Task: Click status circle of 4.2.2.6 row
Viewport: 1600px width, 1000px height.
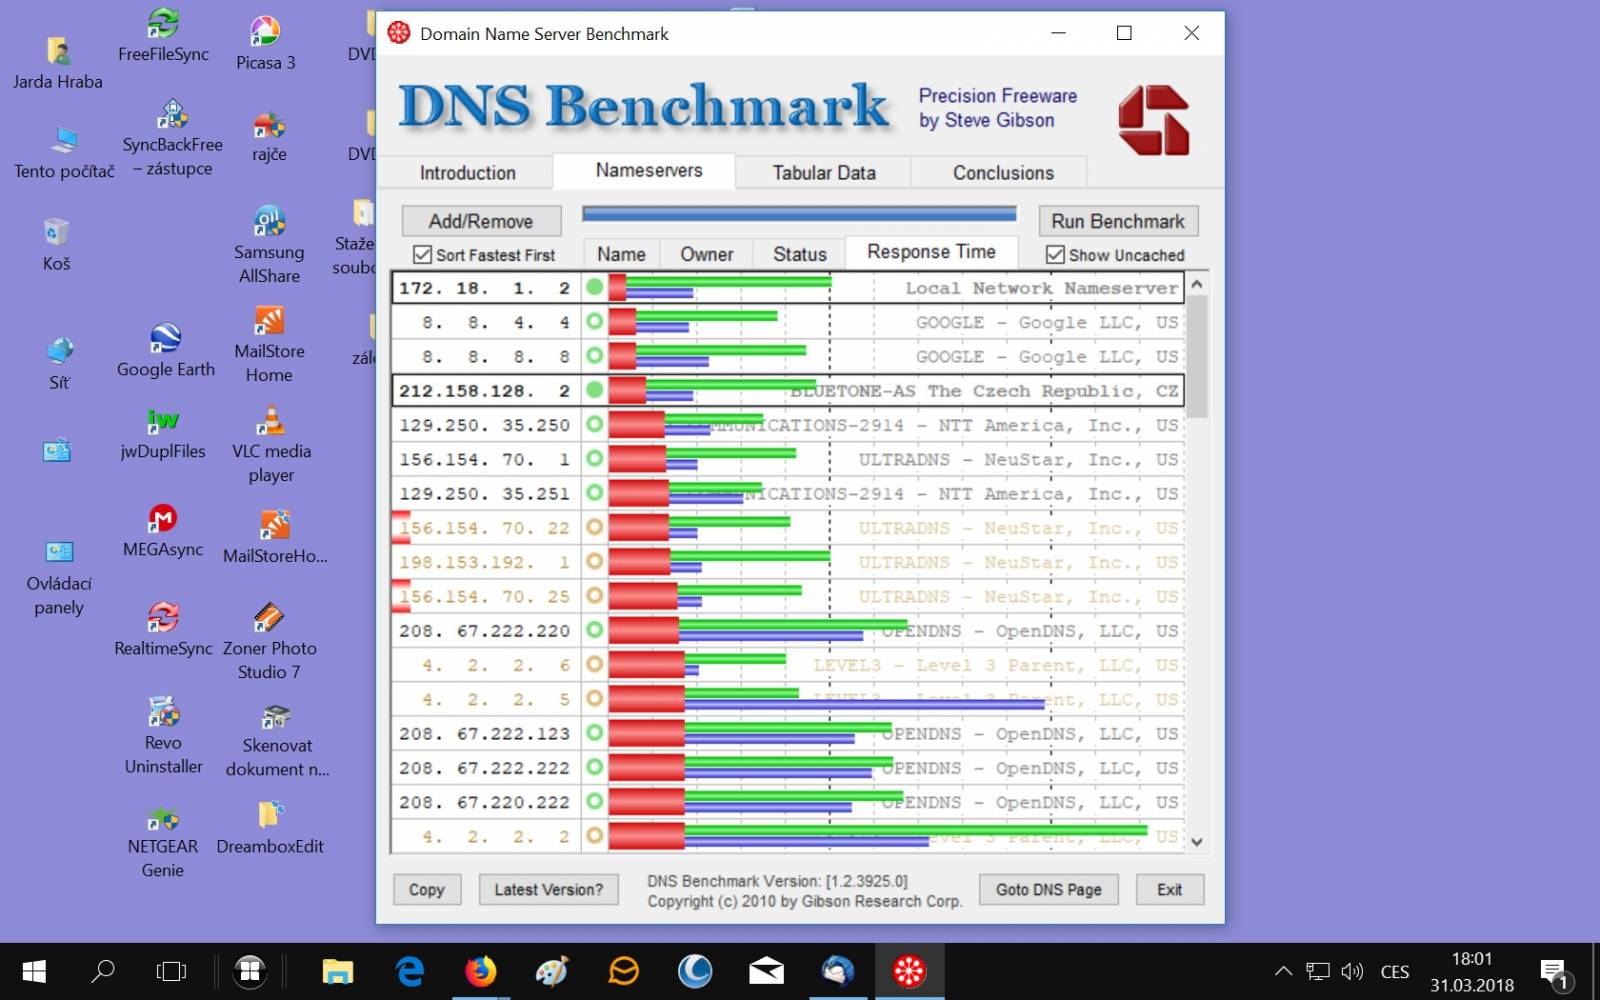Action: coord(595,665)
